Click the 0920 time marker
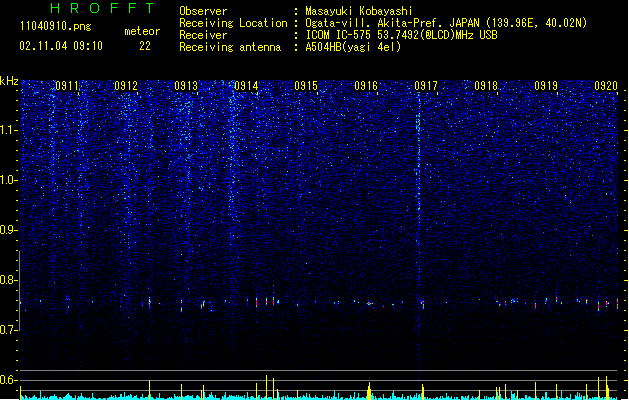 [606, 86]
